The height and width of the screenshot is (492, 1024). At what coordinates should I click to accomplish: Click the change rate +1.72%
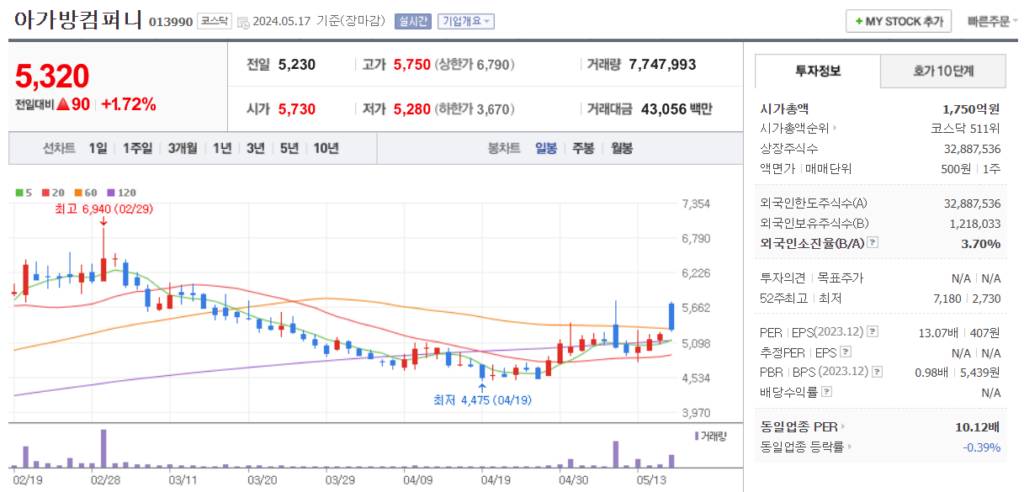click(x=129, y=104)
